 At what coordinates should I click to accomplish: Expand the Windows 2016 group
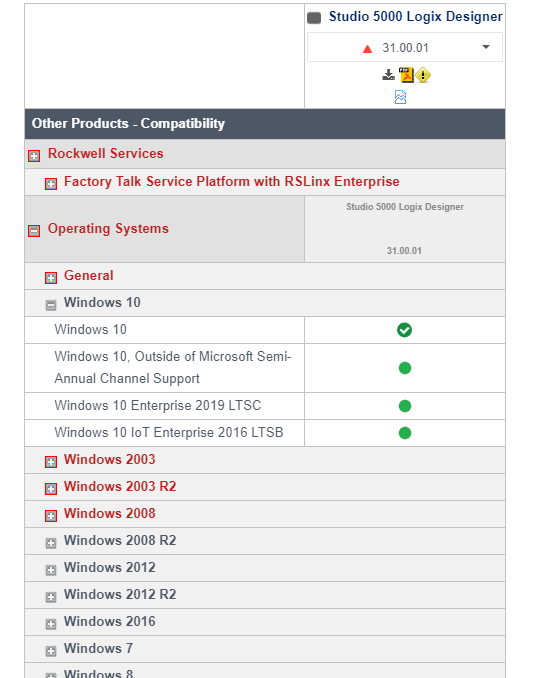point(51,624)
